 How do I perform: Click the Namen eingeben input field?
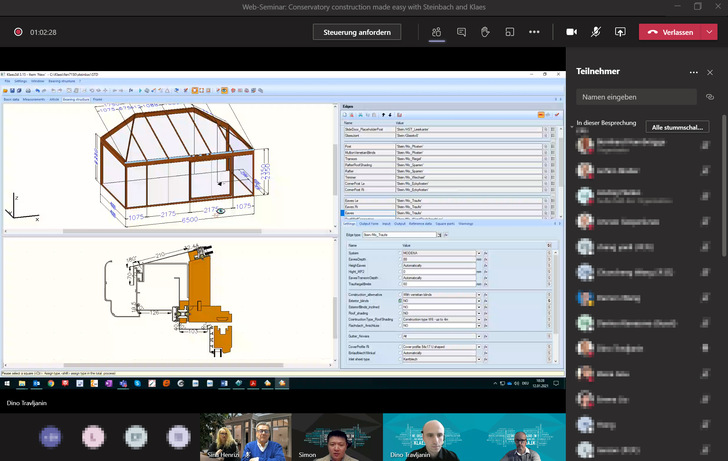tap(636, 97)
